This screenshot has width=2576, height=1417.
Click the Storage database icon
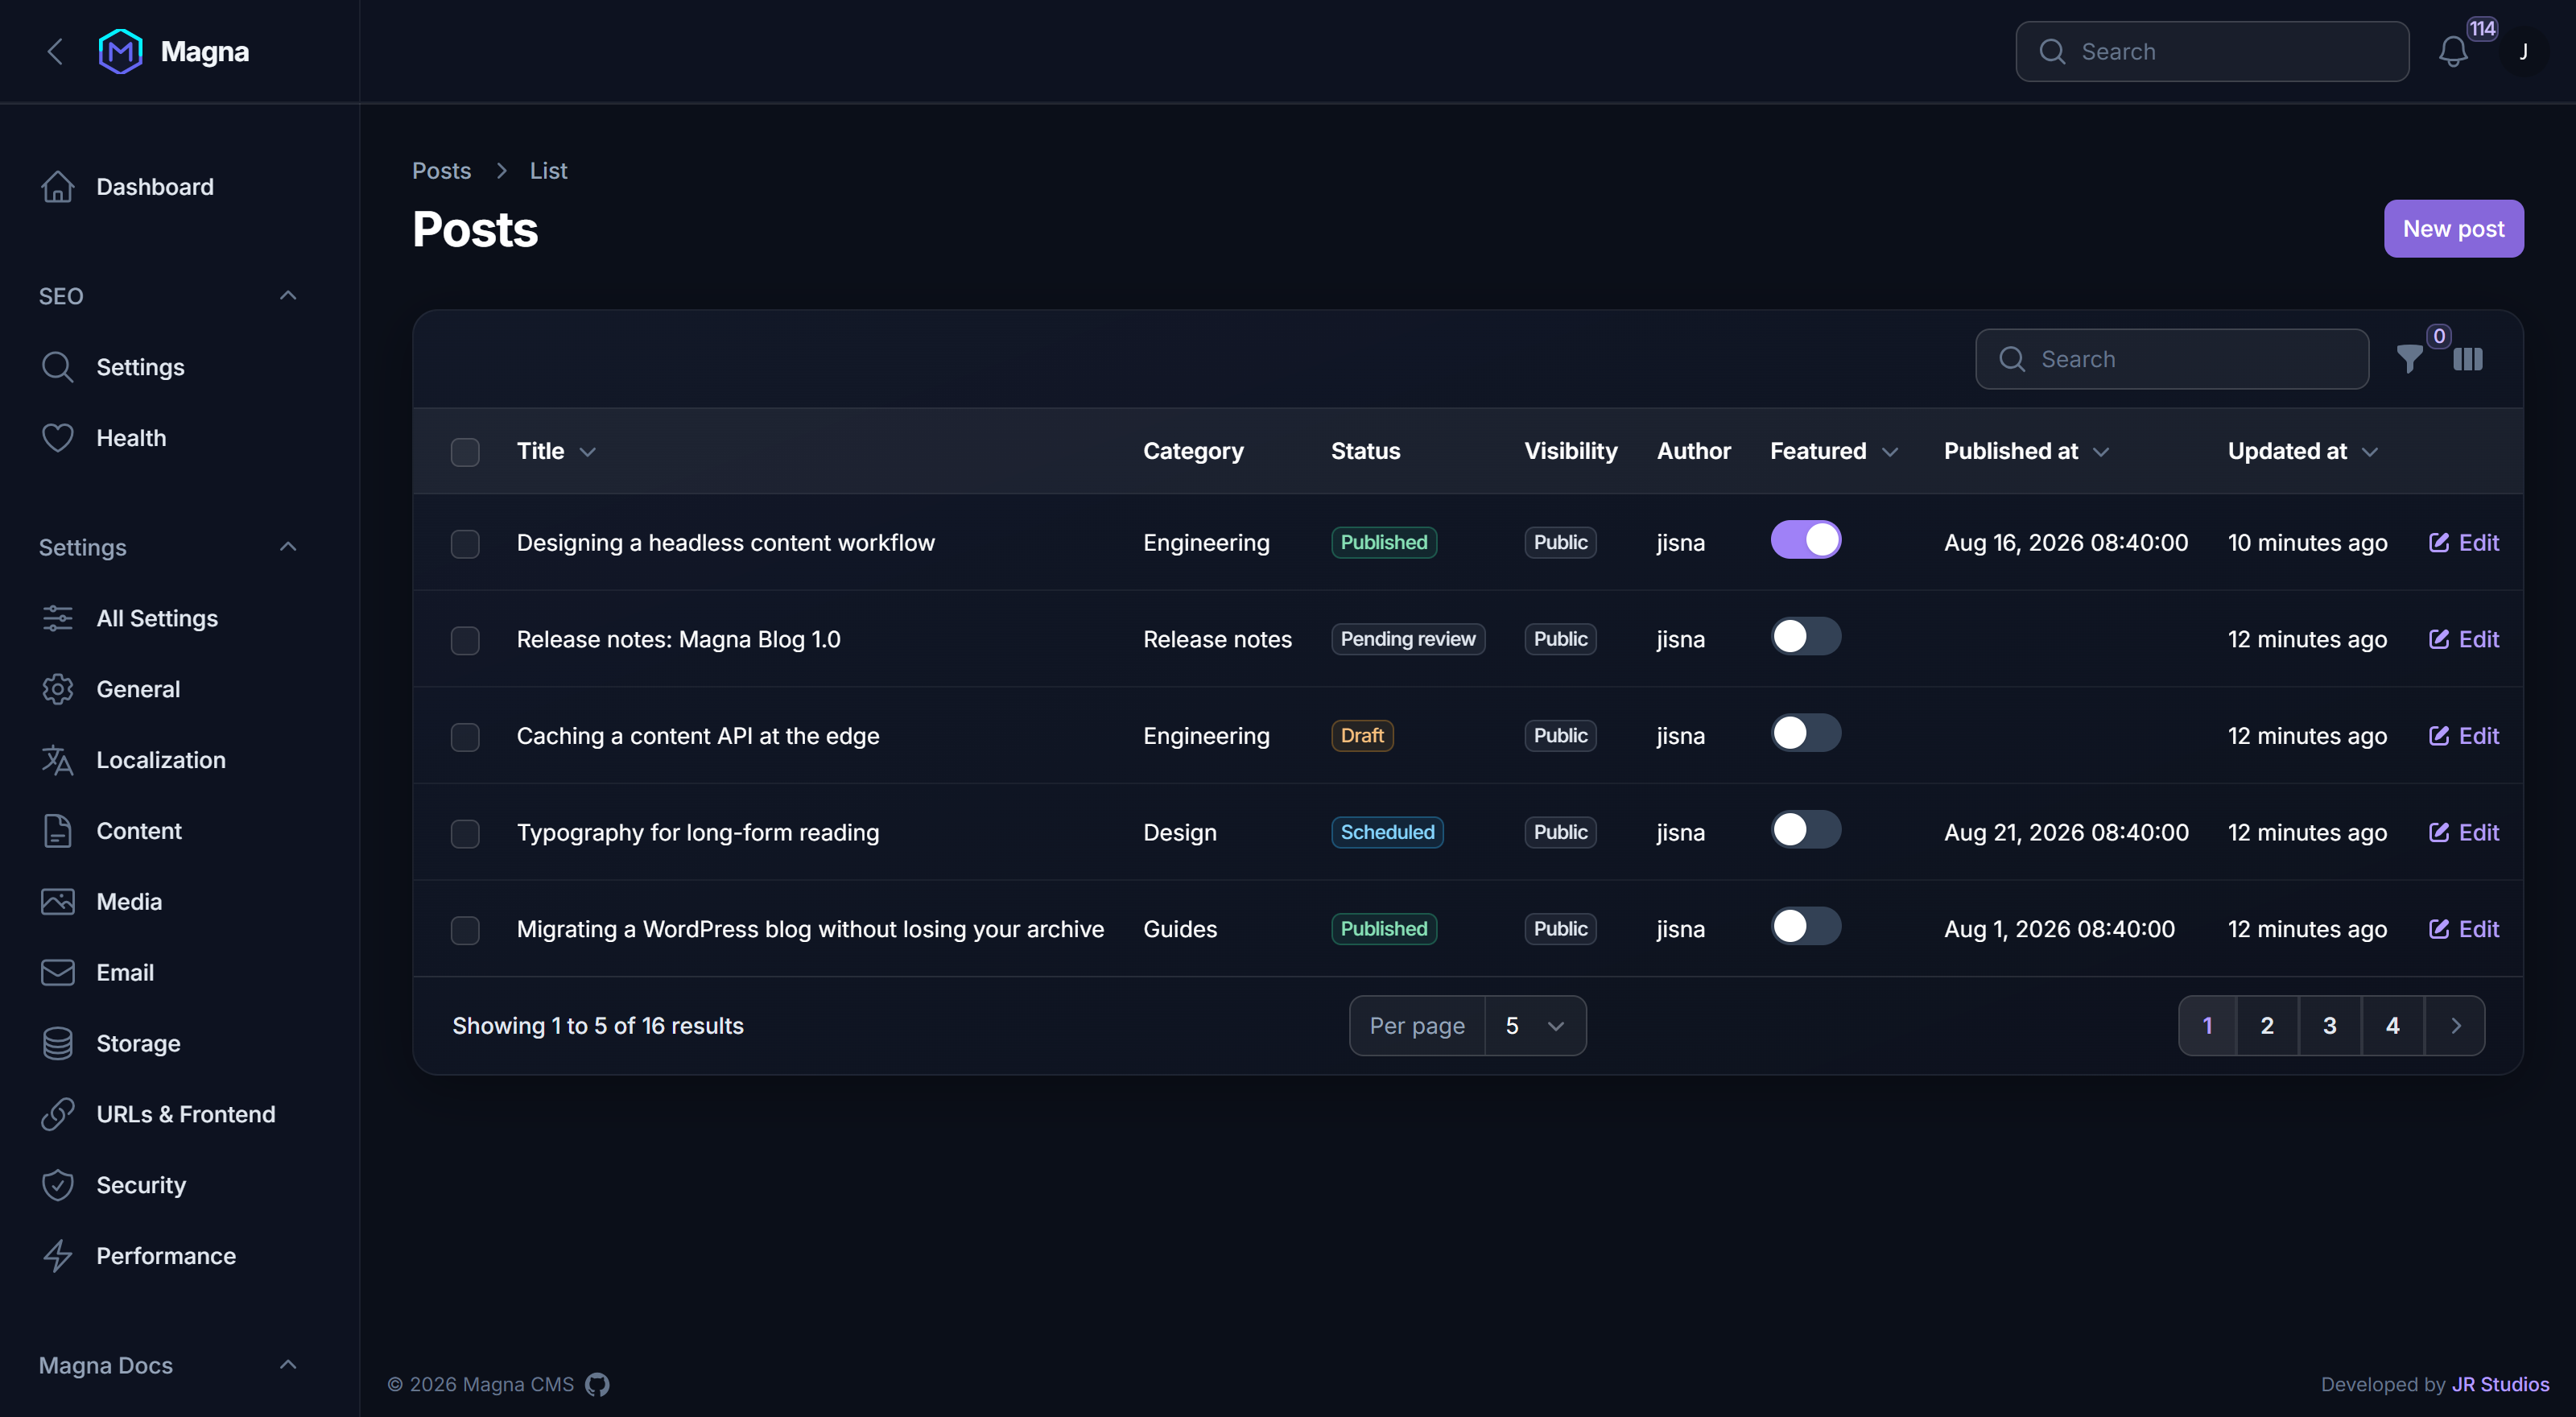point(58,1043)
